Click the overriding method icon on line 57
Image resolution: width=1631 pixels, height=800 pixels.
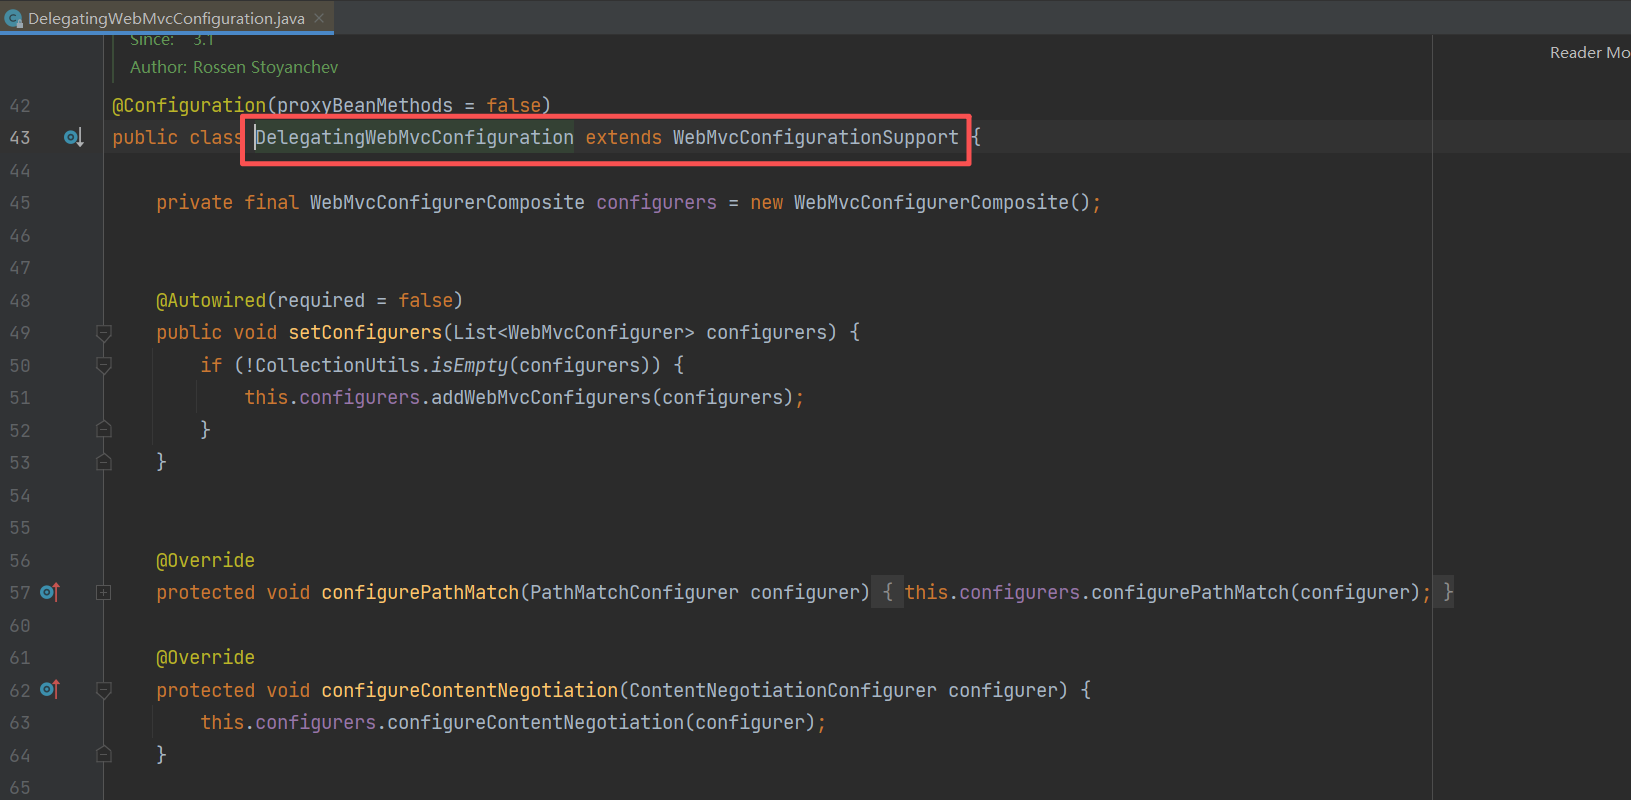[x=50, y=593]
